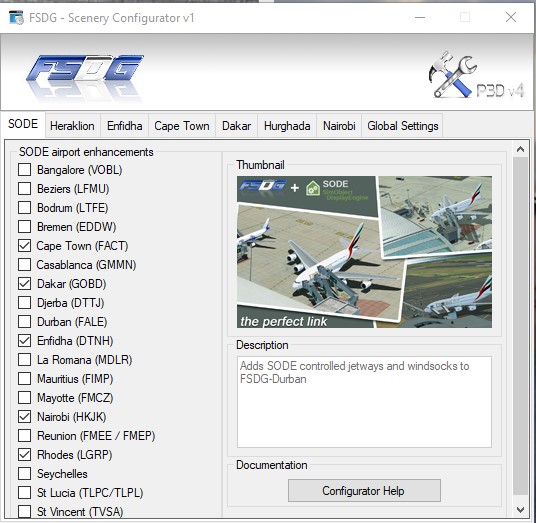Select the SODE tab
The width and height of the screenshot is (536, 523).
click(x=23, y=124)
